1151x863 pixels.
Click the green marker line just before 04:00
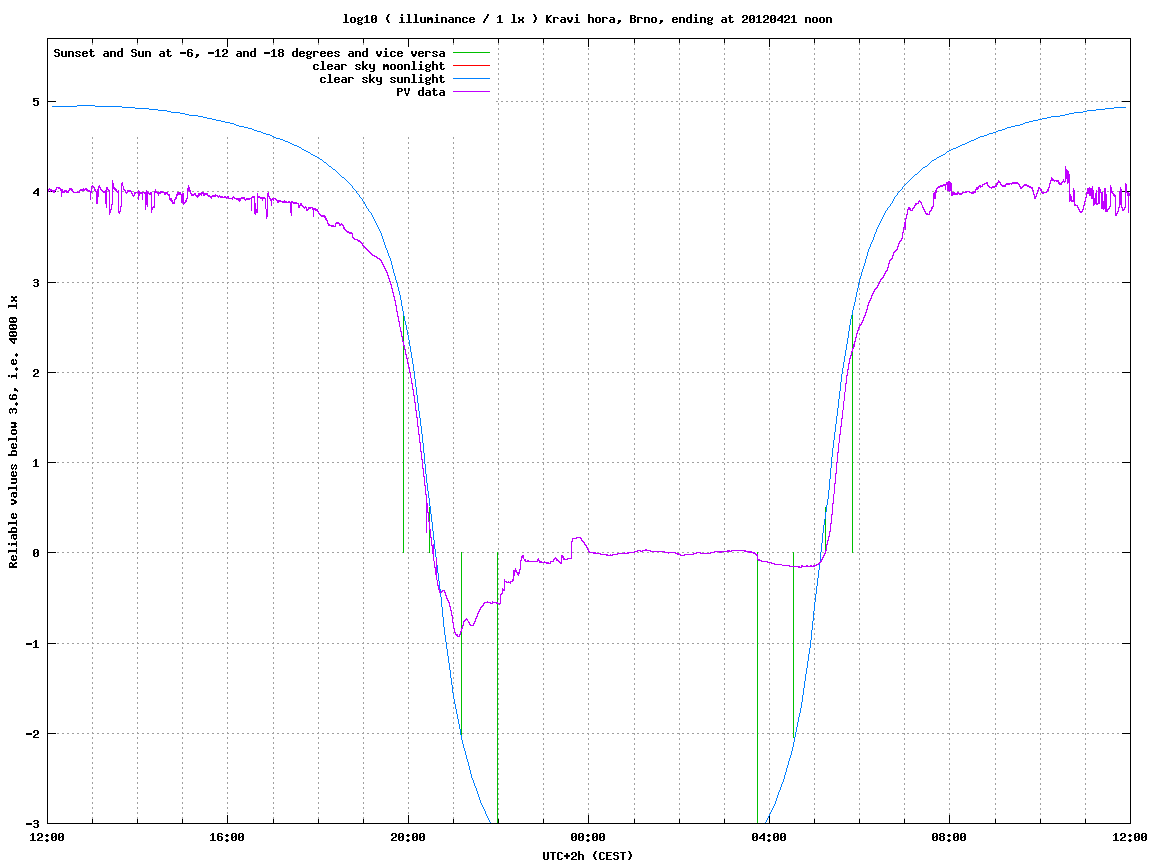[x=758, y=688]
